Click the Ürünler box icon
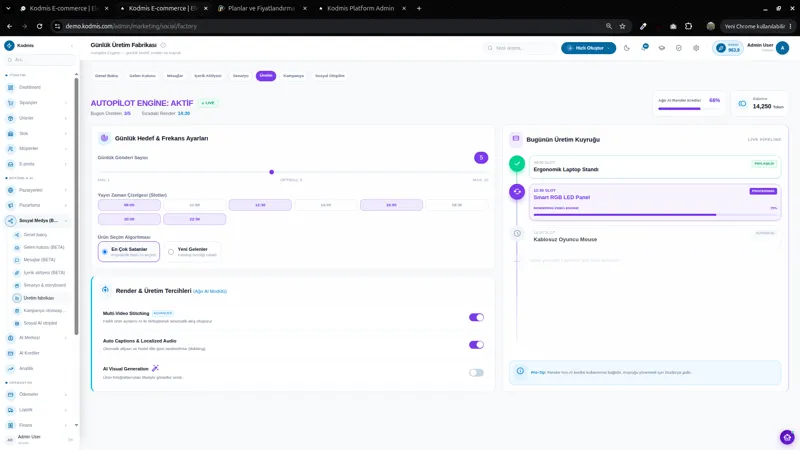This screenshot has width=800, height=450. click(10, 118)
